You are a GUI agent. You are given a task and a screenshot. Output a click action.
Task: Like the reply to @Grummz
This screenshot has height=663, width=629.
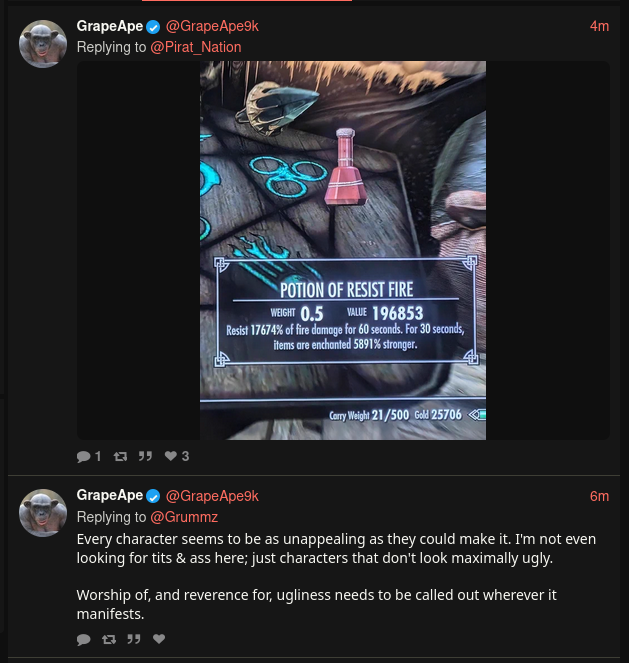[x=159, y=639]
